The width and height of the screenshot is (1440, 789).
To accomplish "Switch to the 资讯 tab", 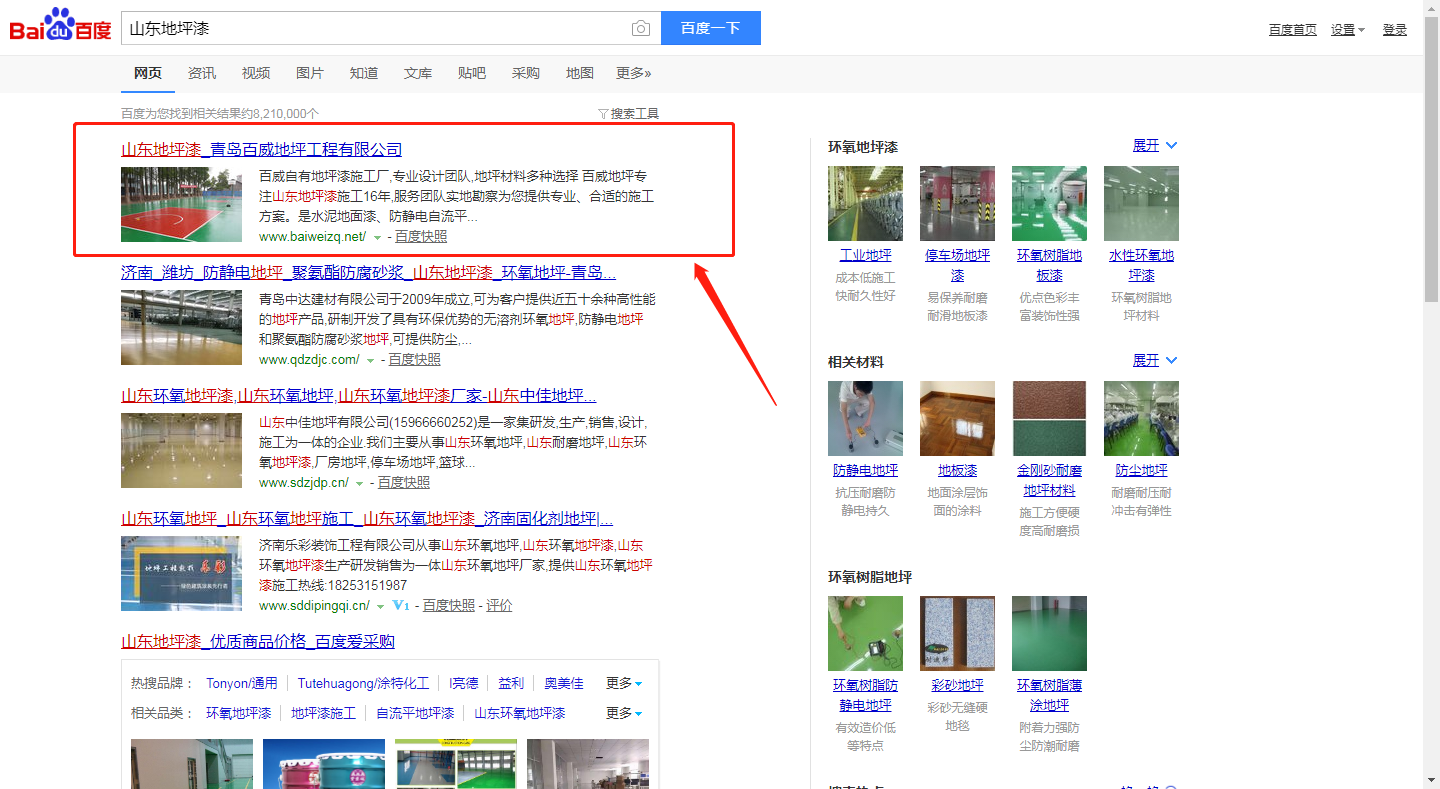I will tap(202, 73).
